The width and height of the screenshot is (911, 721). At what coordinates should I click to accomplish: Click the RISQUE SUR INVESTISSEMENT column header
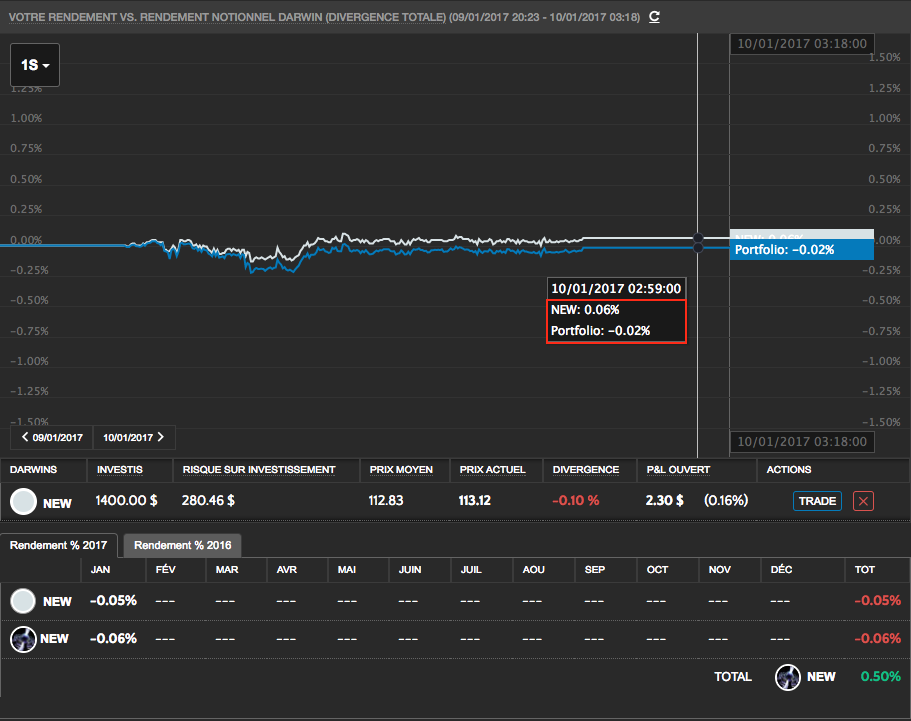(x=259, y=470)
